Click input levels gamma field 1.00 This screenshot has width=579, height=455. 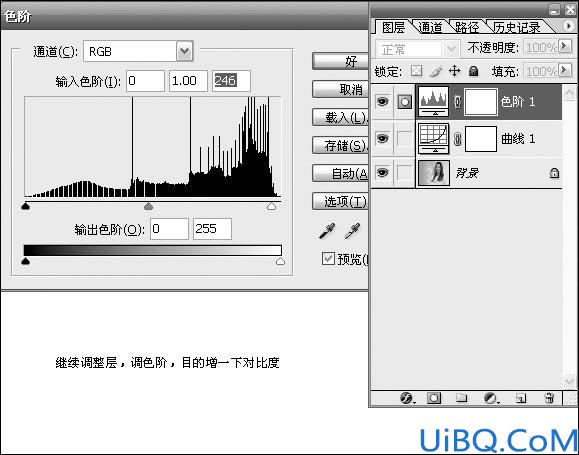click(x=188, y=81)
